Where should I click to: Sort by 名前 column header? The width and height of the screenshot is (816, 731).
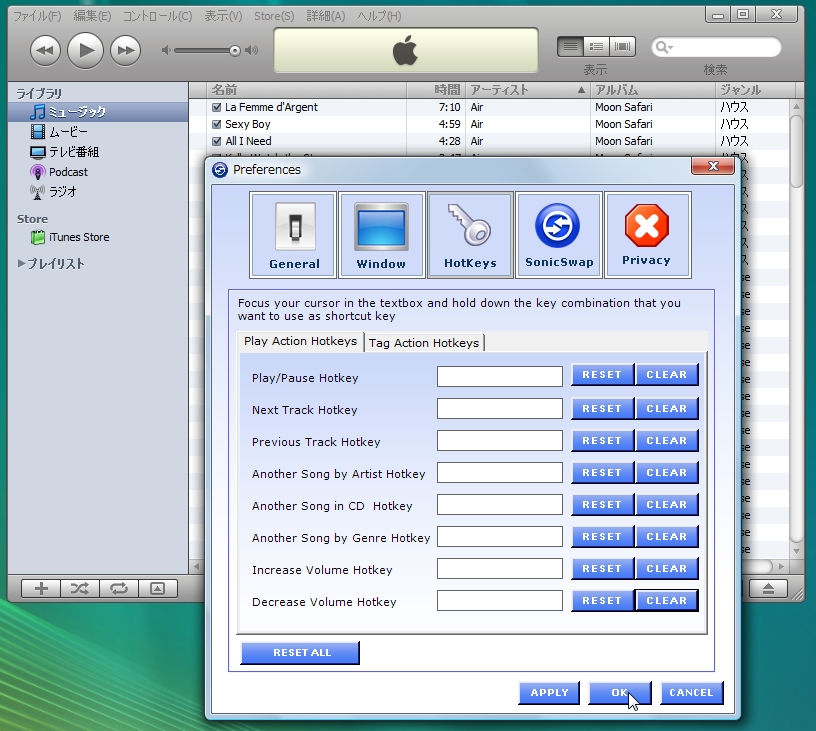[x=307, y=90]
